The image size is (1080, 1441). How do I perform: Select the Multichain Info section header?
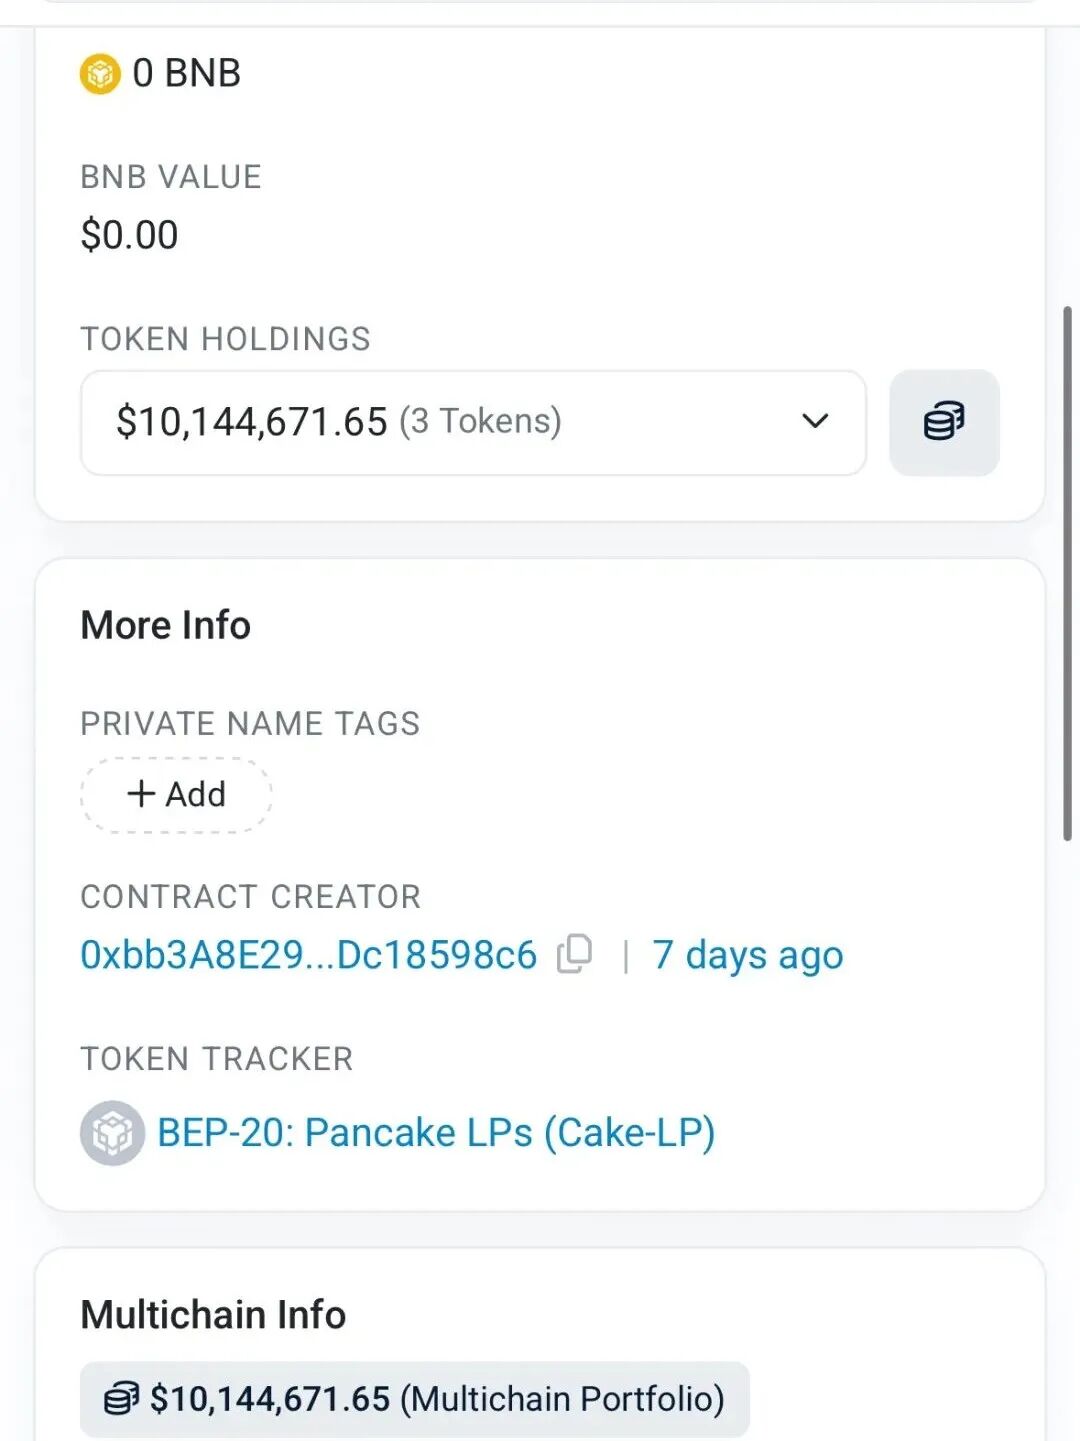pos(212,1315)
